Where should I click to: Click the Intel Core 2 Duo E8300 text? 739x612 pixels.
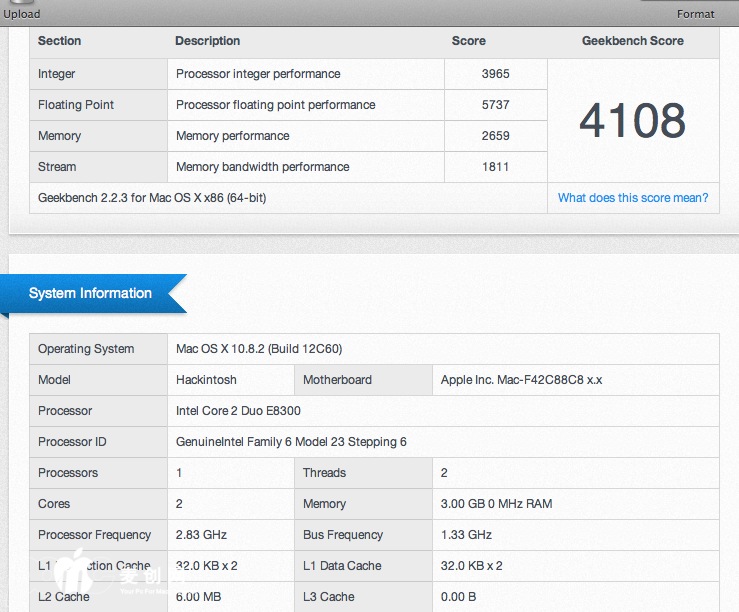[x=238, y=411]
